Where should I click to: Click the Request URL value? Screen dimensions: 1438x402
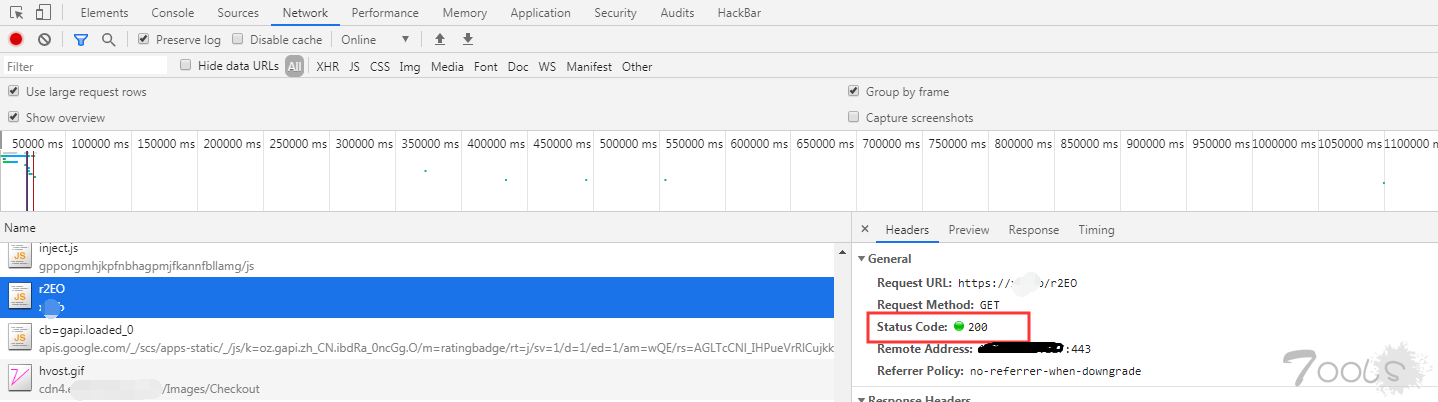pos(1018,283)
